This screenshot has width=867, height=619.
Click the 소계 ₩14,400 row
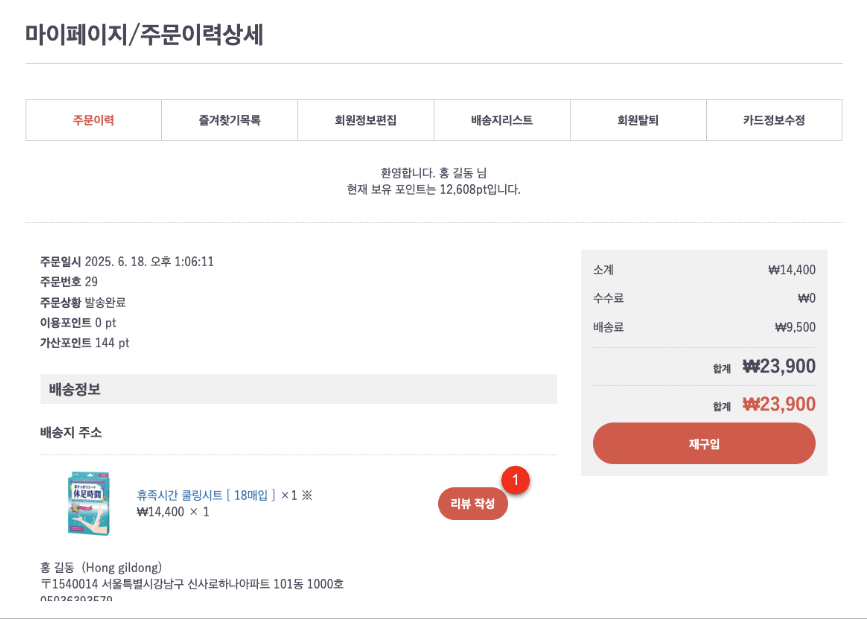(x=704, y=269)
